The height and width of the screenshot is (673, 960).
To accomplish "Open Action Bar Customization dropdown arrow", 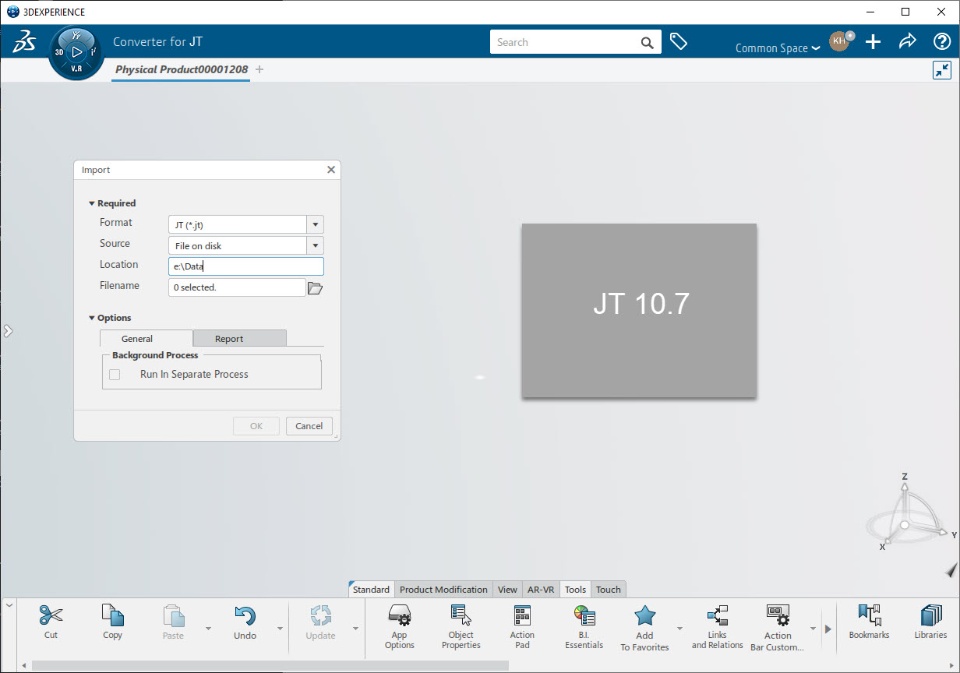I will 813,628.
